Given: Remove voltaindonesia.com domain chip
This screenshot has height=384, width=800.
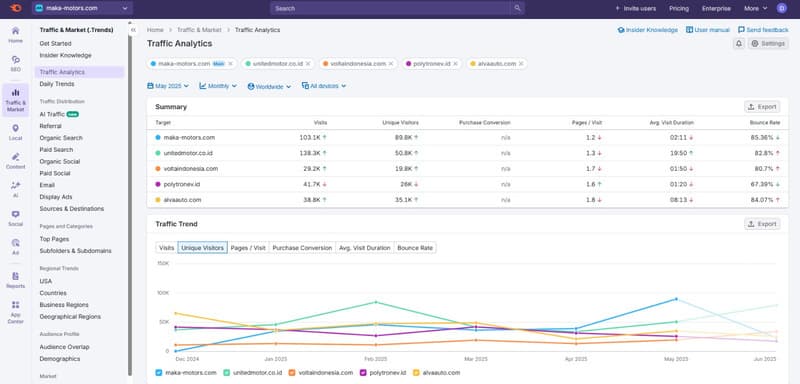Looking at the screenshot, I should pyautogui.click(x=391, y=64).
